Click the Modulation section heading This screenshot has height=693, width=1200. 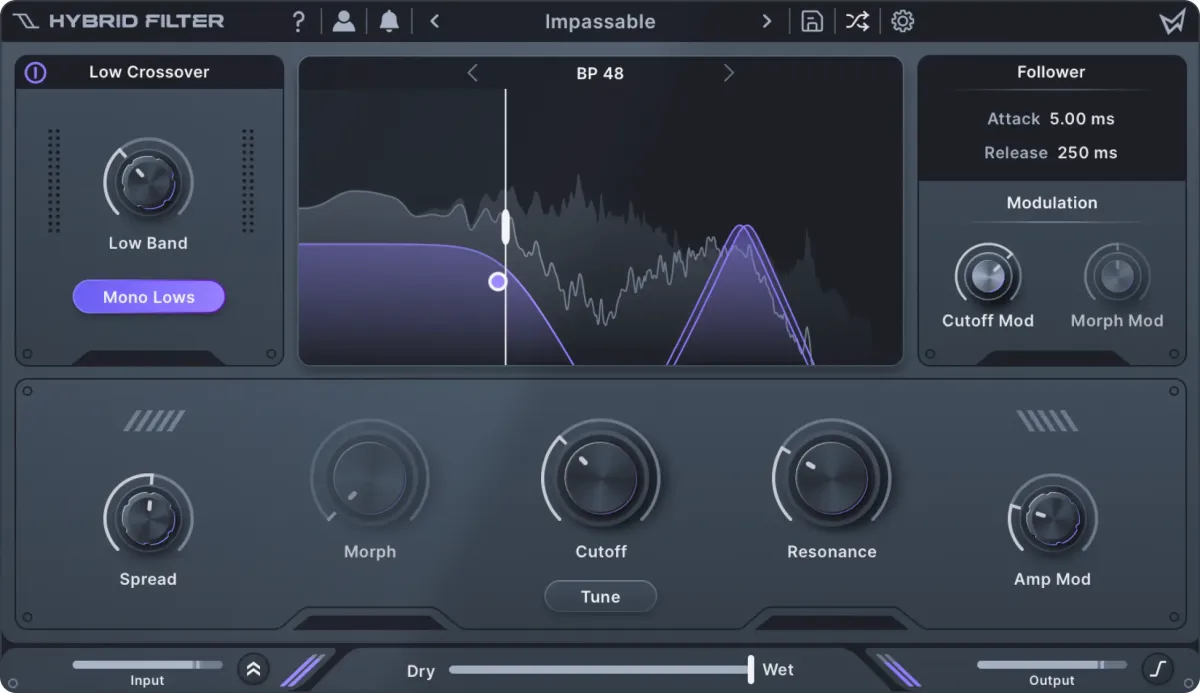(x=1052, y=203)
